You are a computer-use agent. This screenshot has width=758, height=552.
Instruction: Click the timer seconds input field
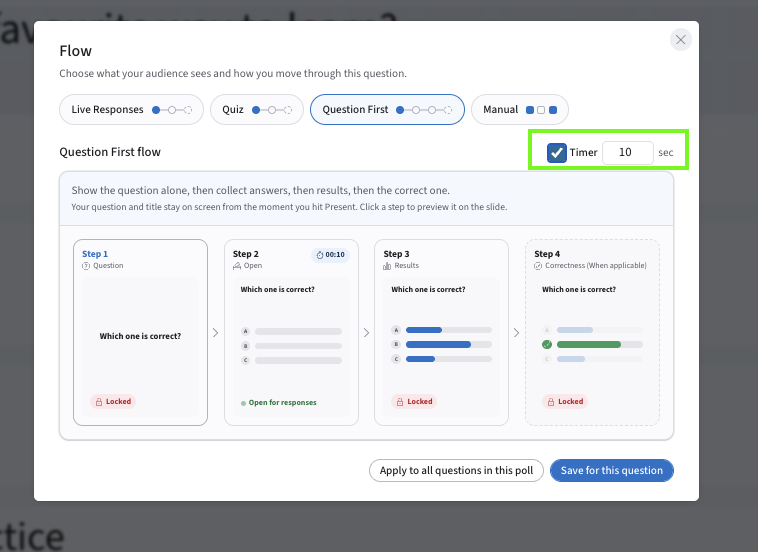coord(627,153)
